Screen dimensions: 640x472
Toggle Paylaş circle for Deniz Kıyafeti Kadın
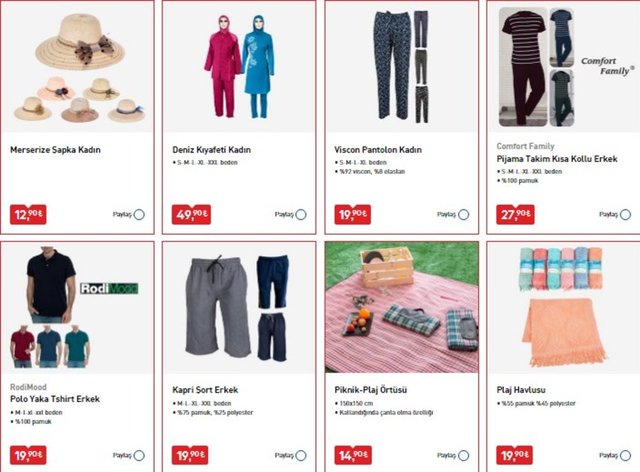[x=301, y=214]
